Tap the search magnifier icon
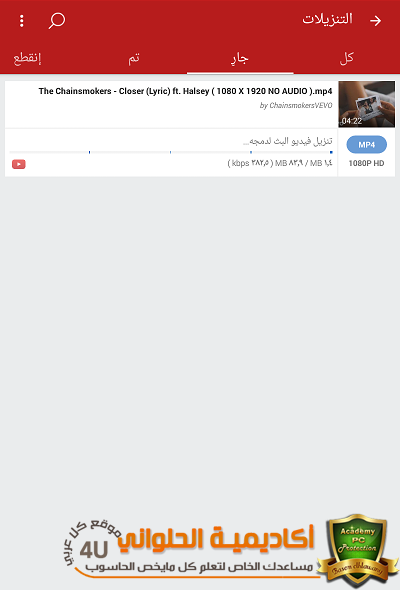Screen dimensions: 400x590 57,21
